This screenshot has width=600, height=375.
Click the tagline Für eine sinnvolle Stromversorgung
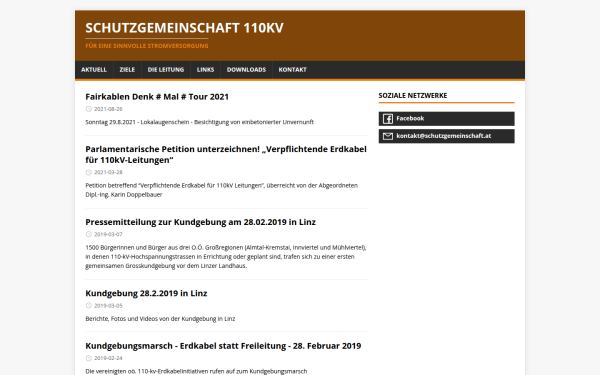pyautogui.click(x=147, y=46)
